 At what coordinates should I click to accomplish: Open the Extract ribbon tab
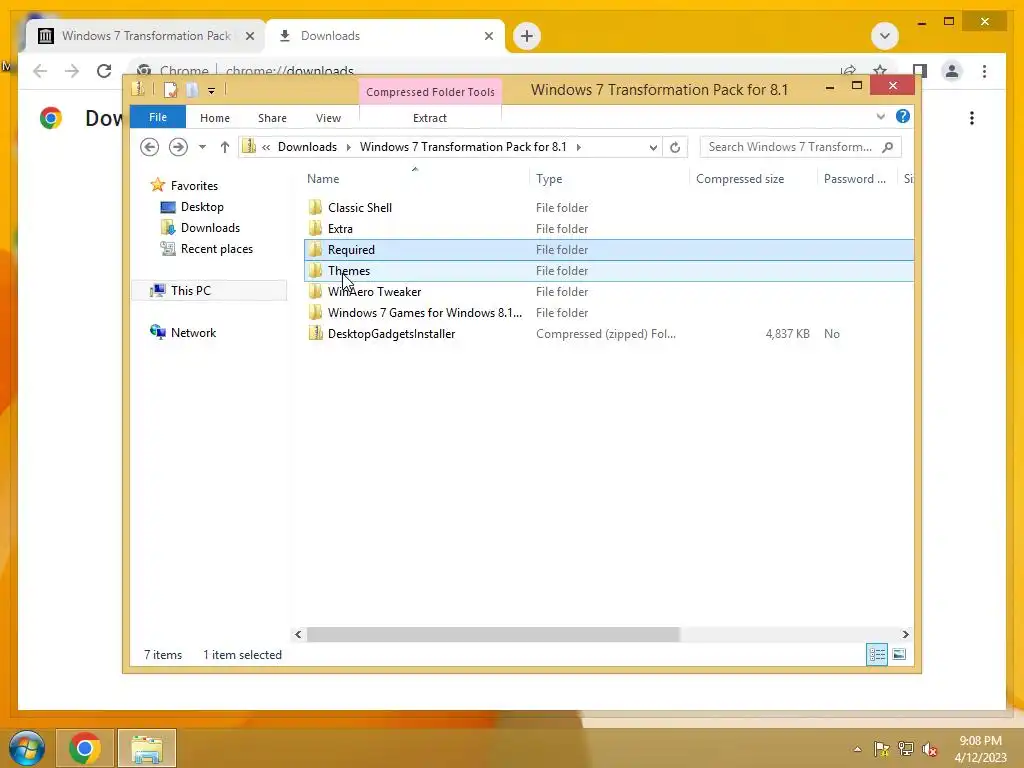[430, 118]
